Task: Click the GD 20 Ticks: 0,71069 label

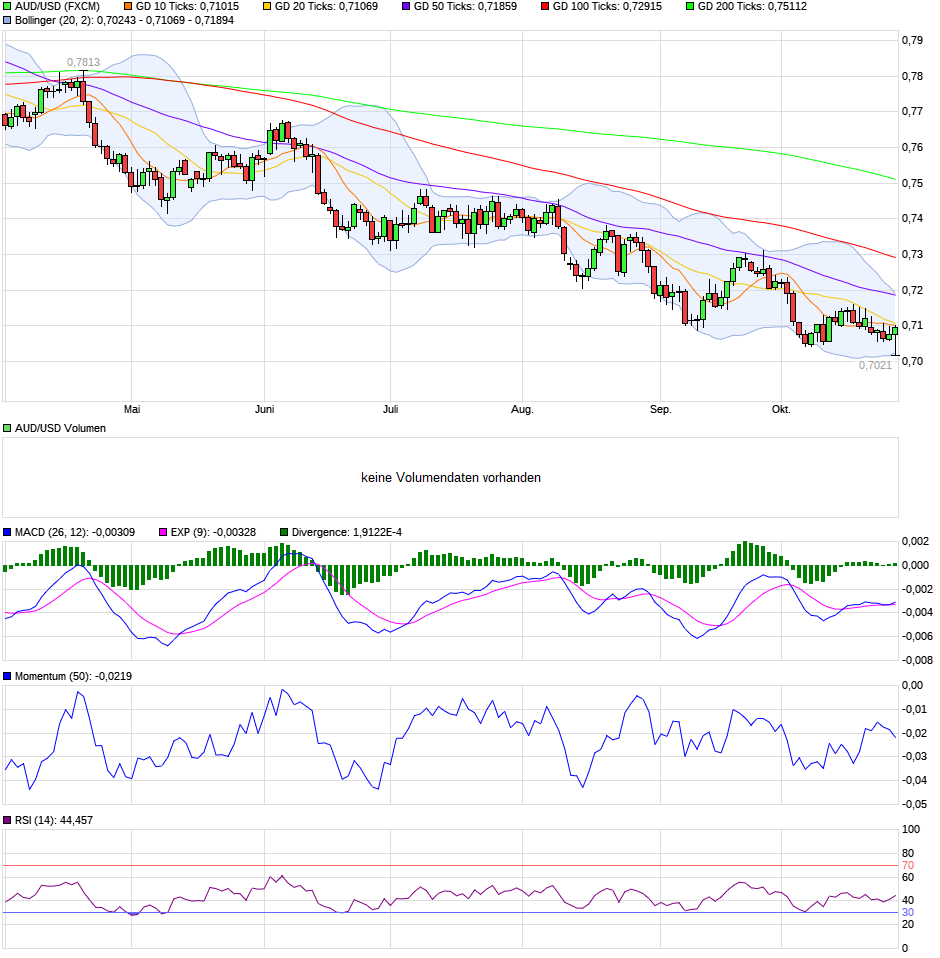Action: [x=326, y=7]
